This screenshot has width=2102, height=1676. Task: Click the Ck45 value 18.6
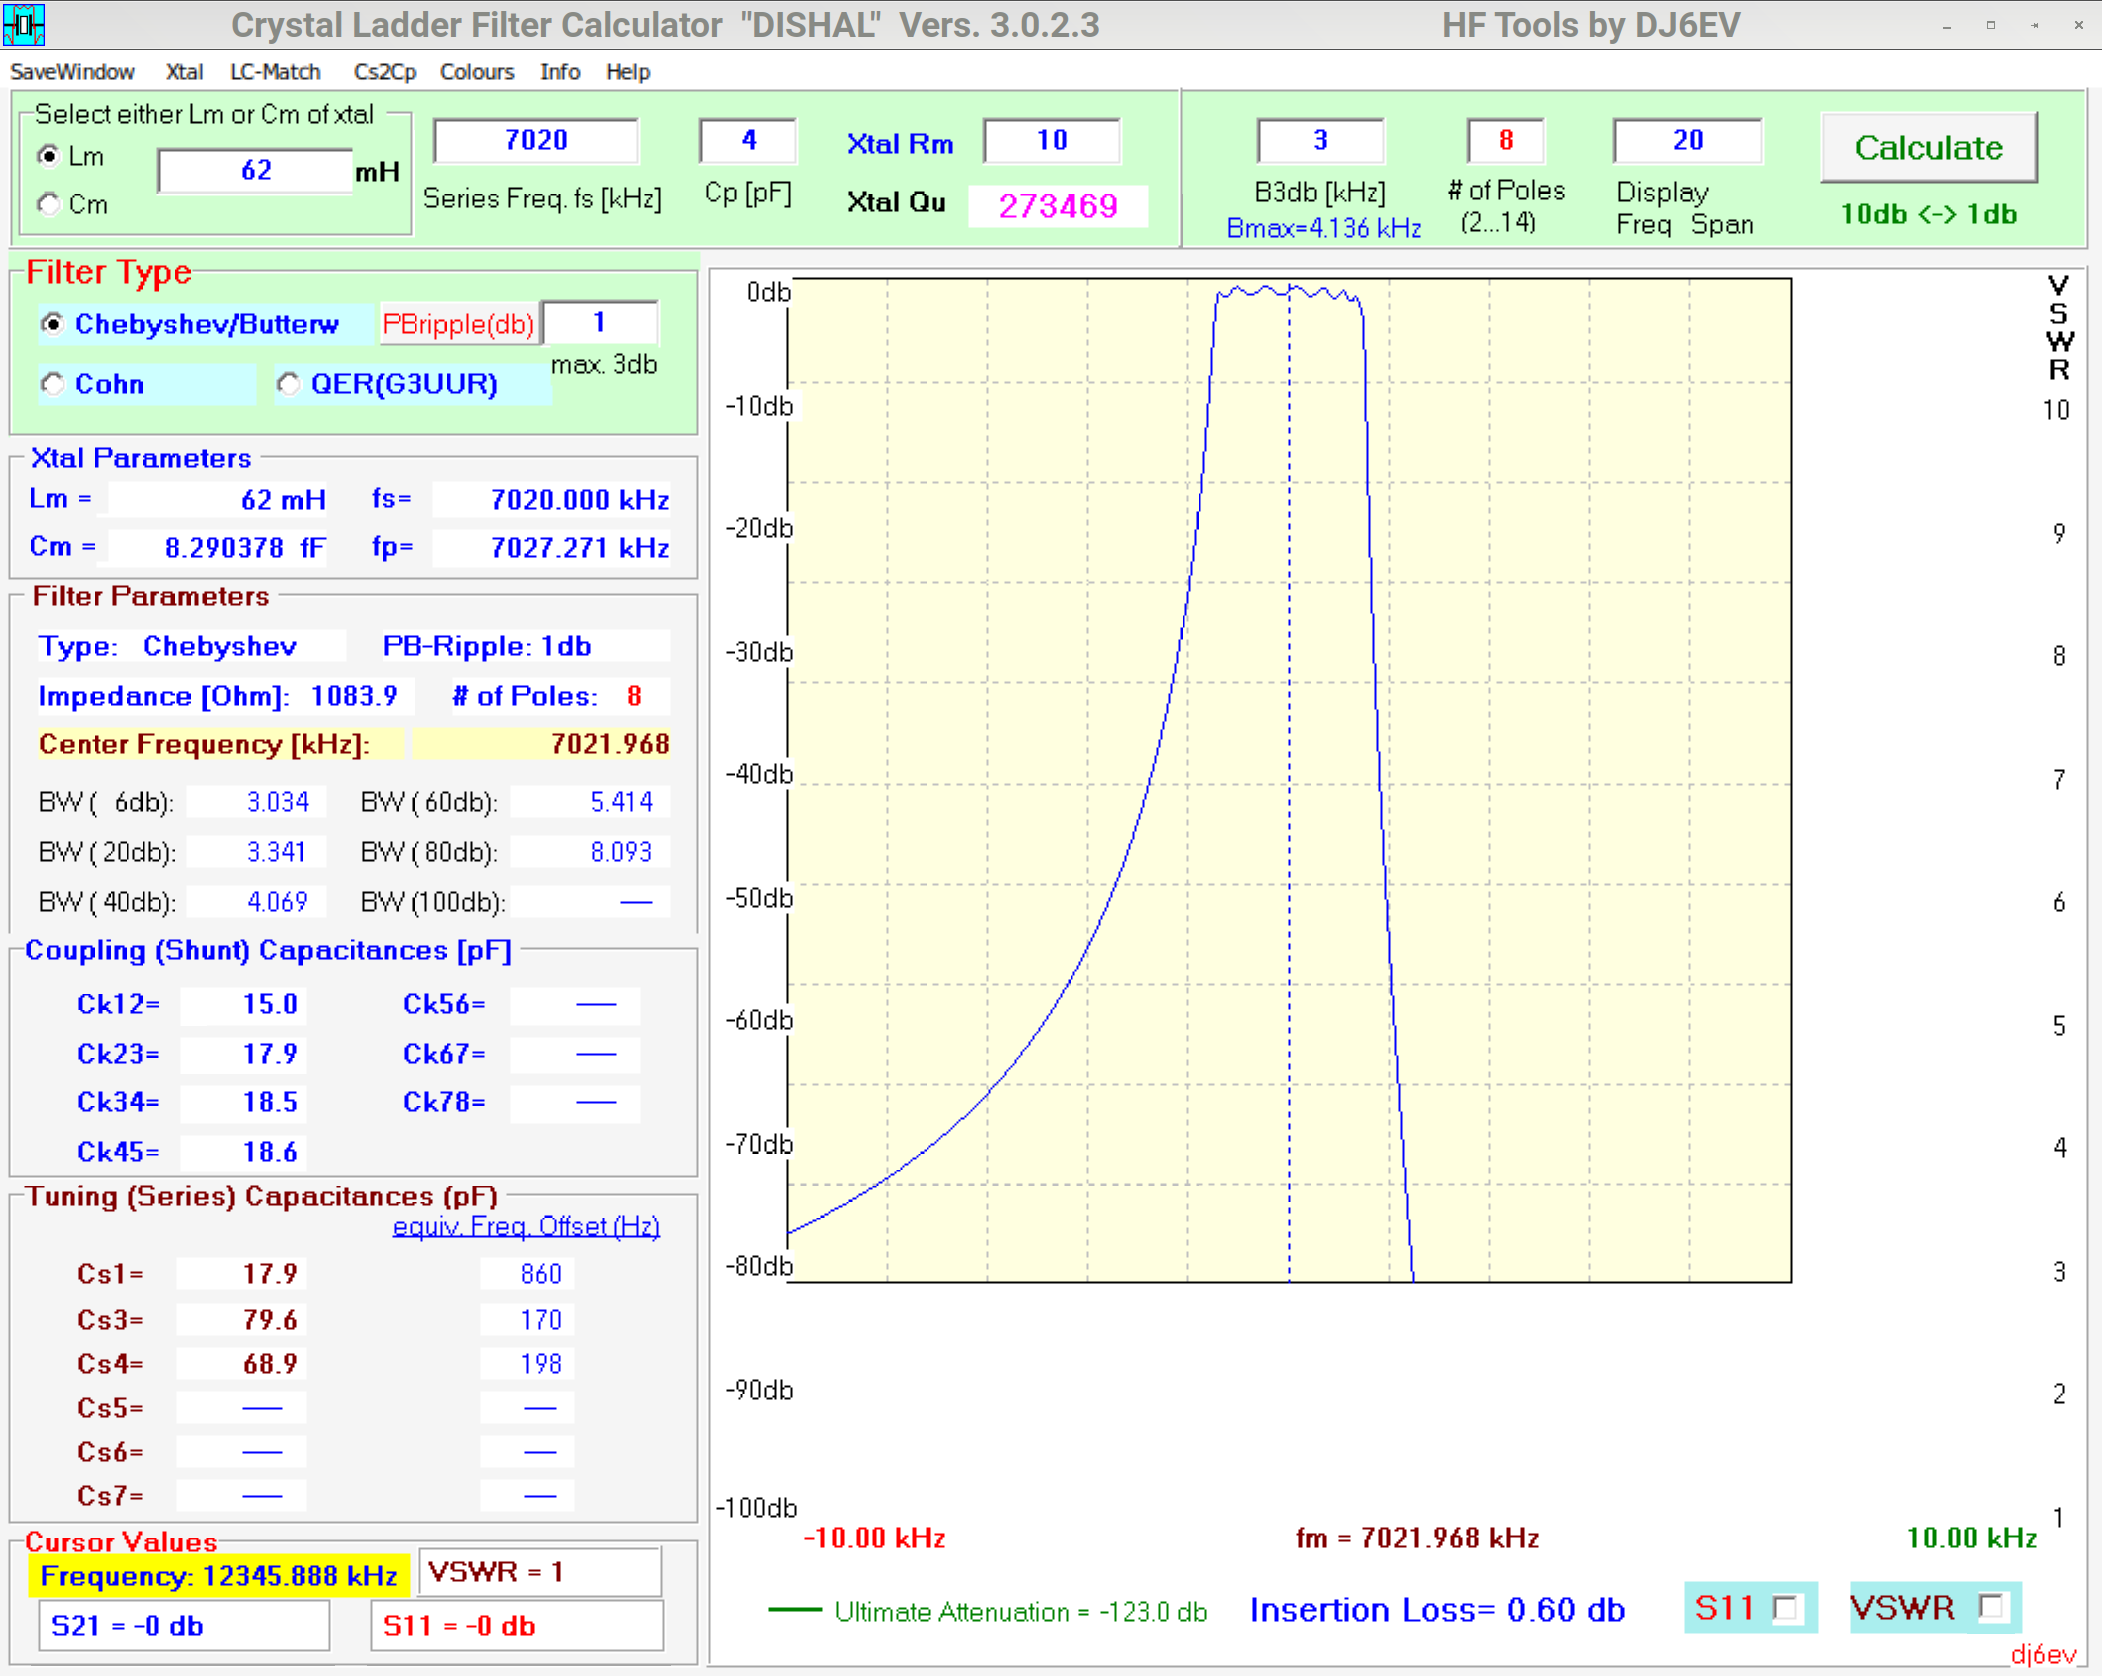point(243,1152)
